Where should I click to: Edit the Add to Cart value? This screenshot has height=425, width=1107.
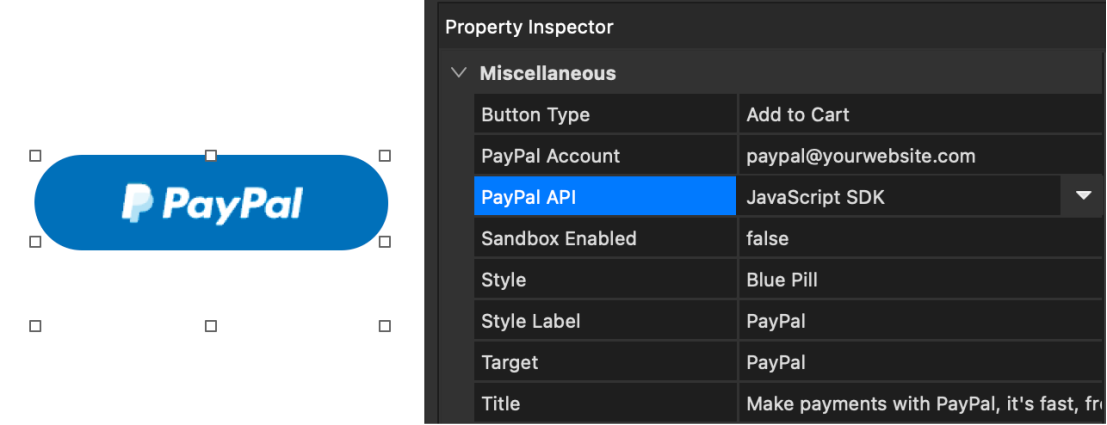coord(920,115)
